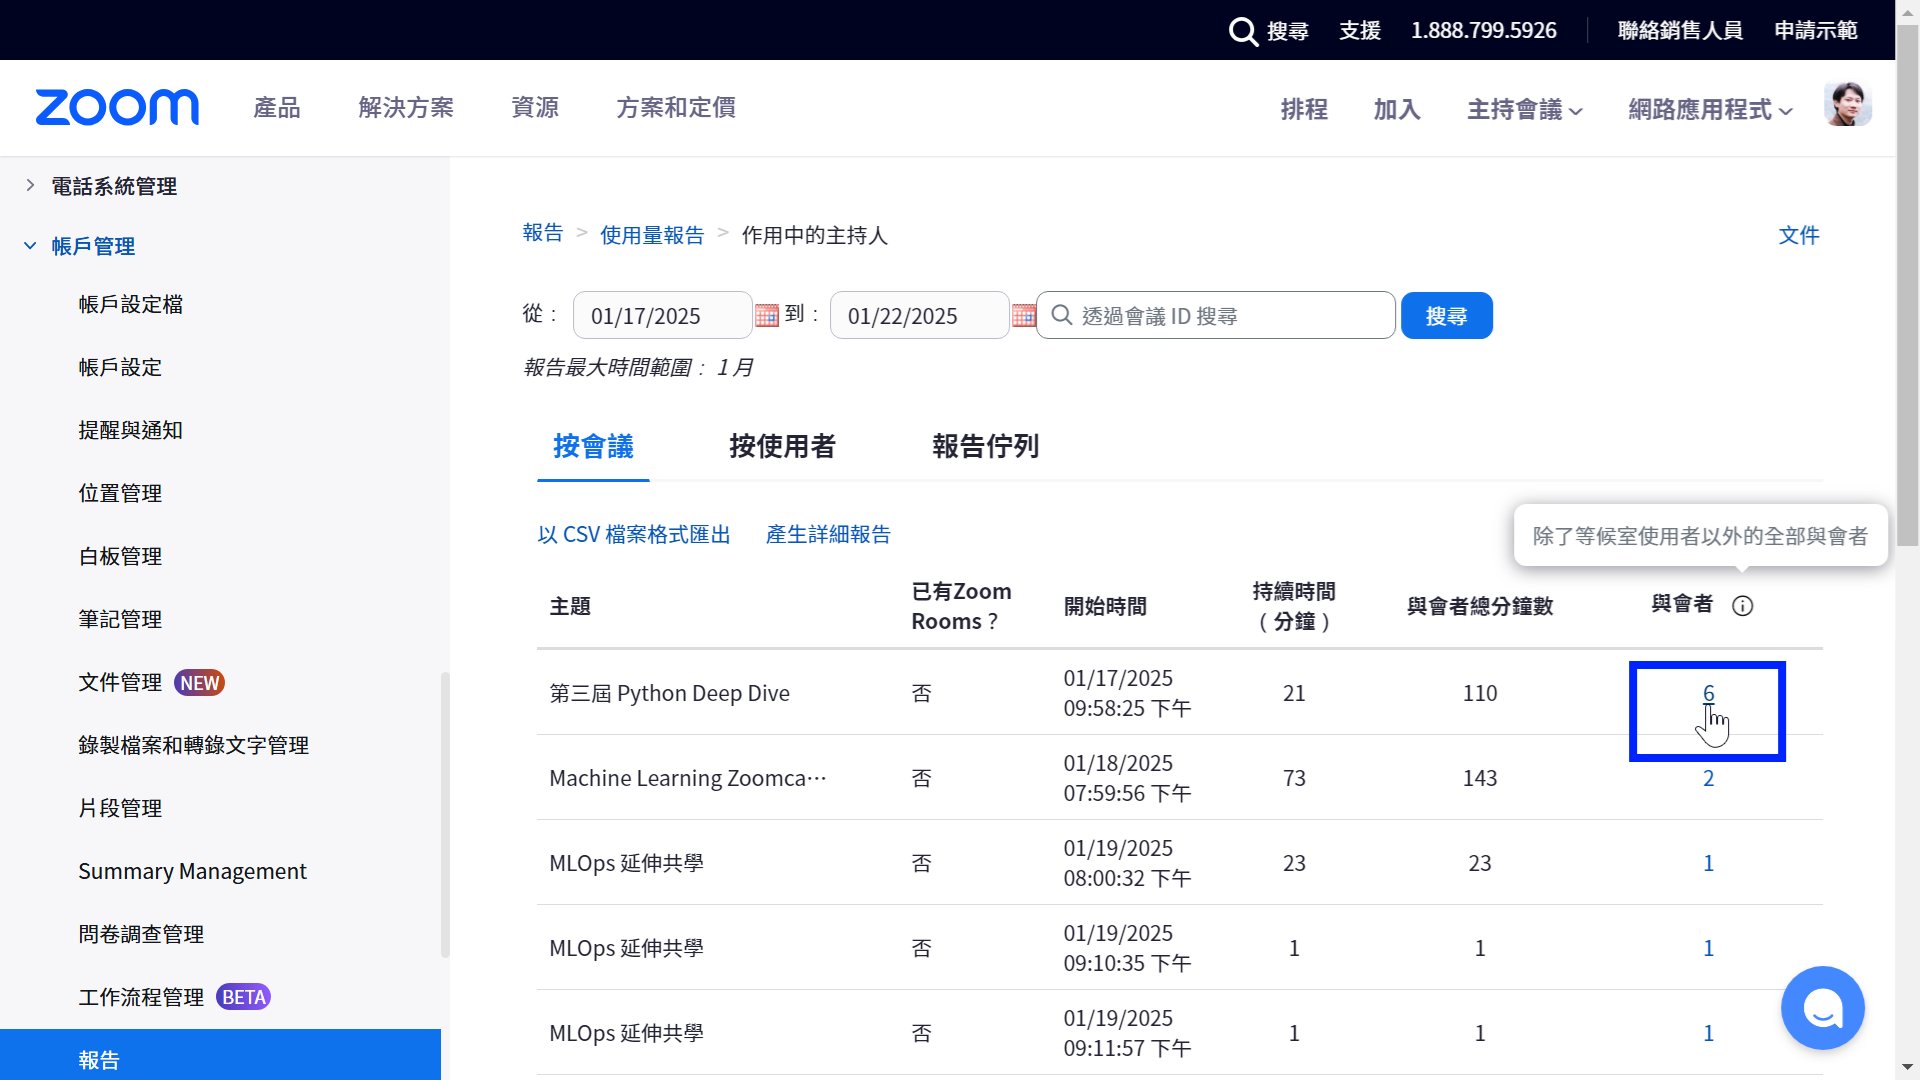Screen dimensions: 1920x1080
Task: Switch to the 按使用者 tab
Action: pos(782,446)
